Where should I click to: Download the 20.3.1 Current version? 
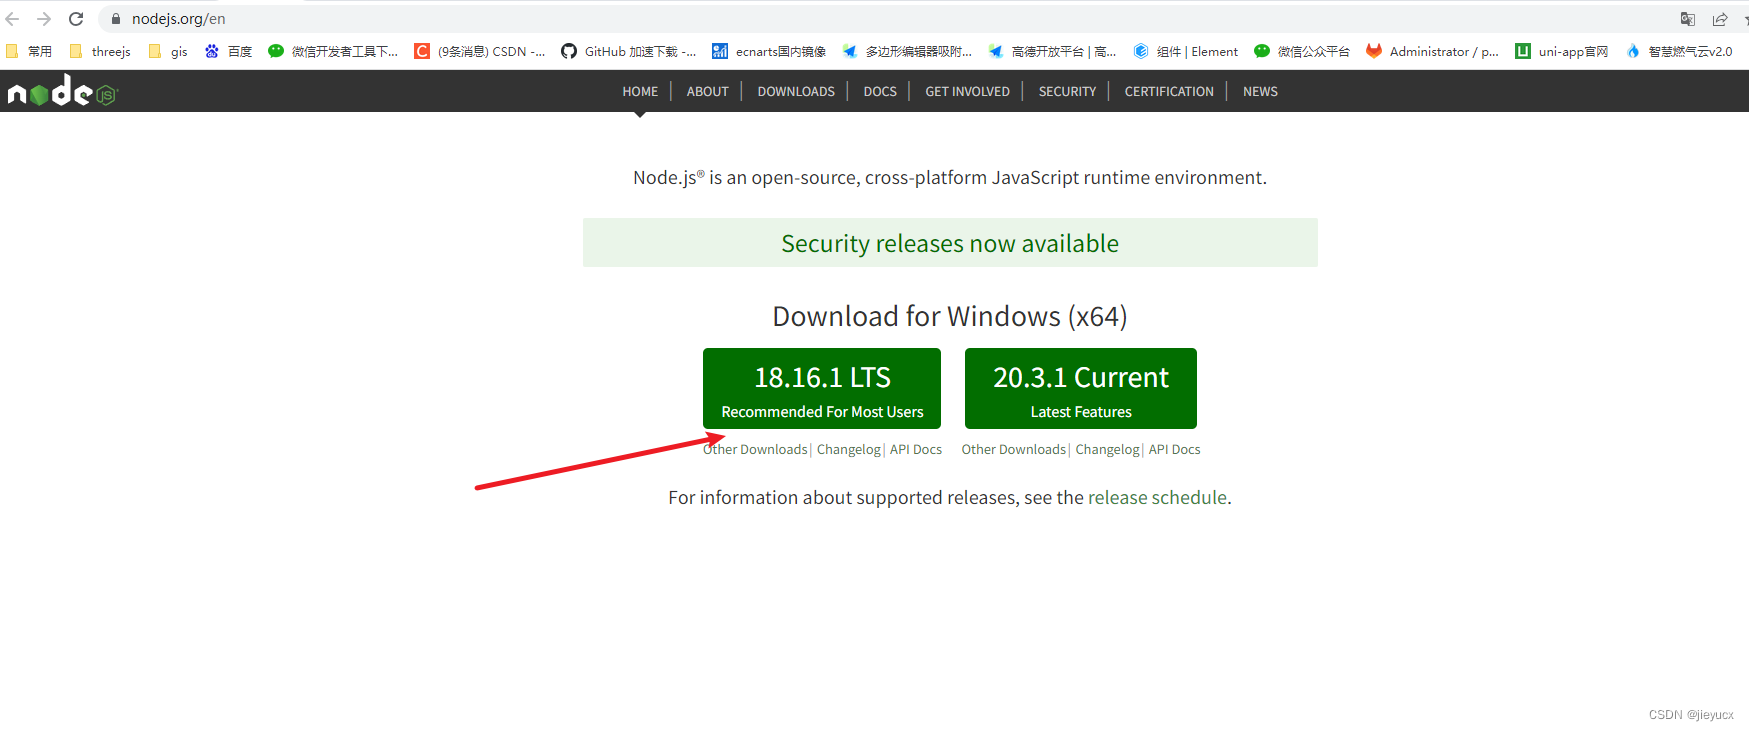click(x=1081, y=388)
